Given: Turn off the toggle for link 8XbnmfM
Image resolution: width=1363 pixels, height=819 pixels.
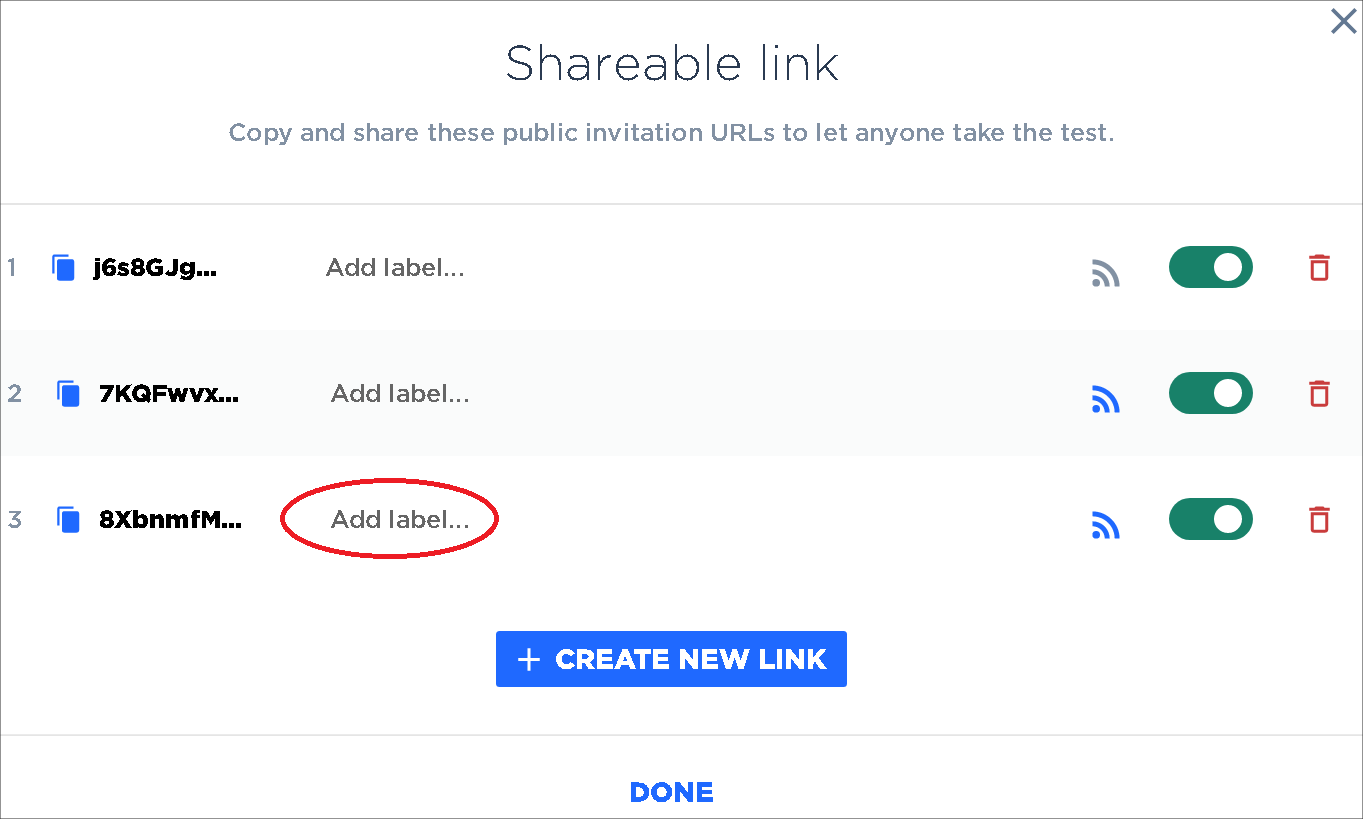Looking at the screenshot, I should (x=1211, y=519).
